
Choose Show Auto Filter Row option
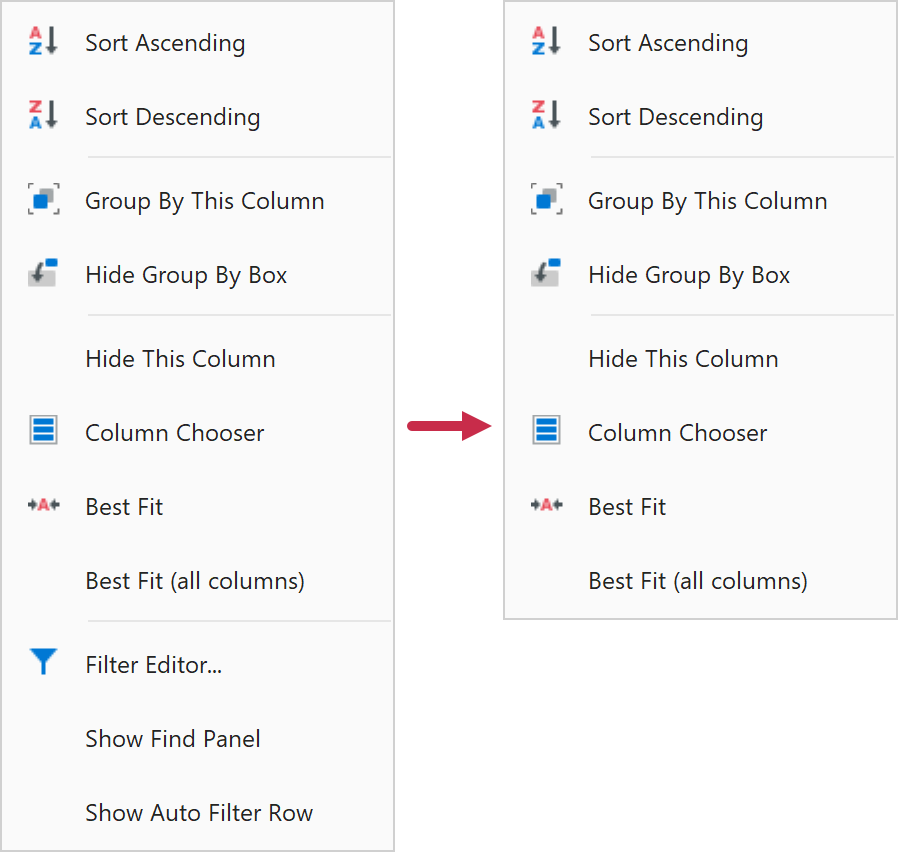click(199, 813)
